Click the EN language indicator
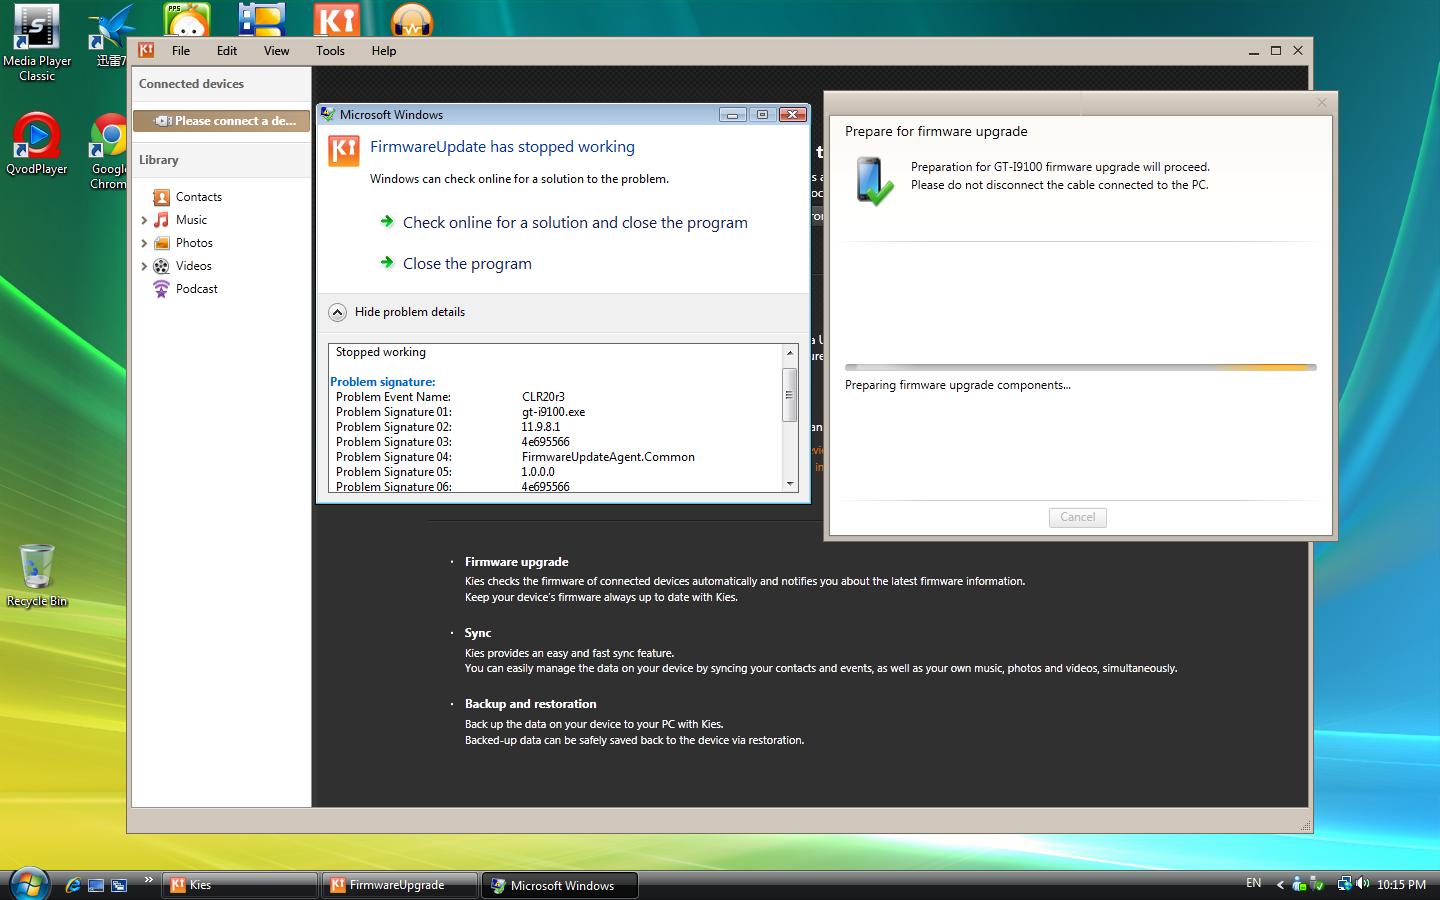 1253,884
